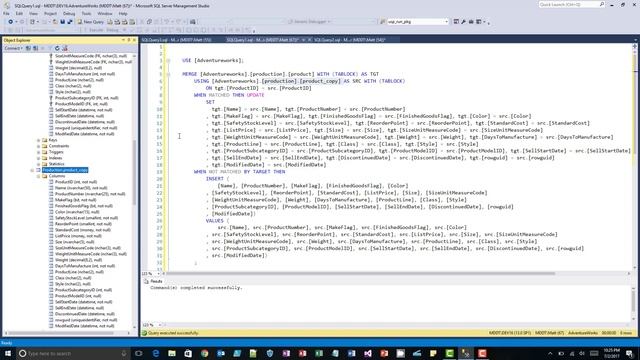Close the Object Explorer panel
This screenshot has height=360, width=640.
click(134, 40)
